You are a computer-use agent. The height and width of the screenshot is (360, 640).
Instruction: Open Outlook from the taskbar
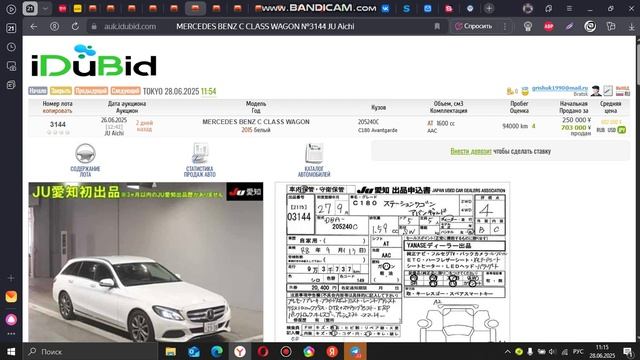194,351
